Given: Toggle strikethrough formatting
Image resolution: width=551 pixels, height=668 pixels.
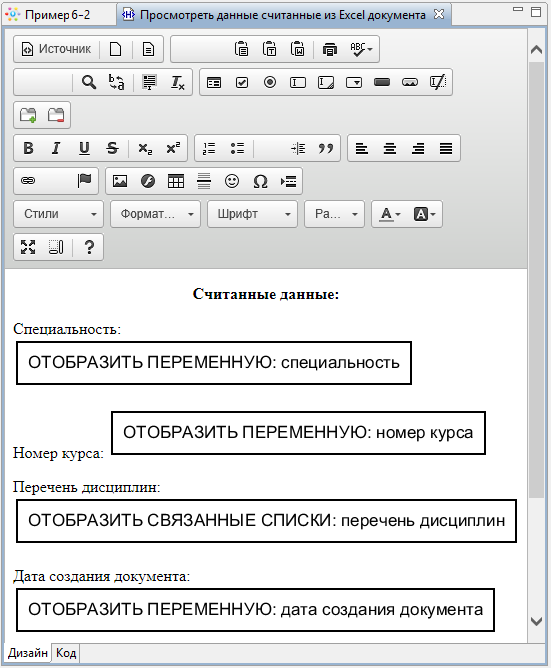Looking at the screenshot, I should (112, 148).
